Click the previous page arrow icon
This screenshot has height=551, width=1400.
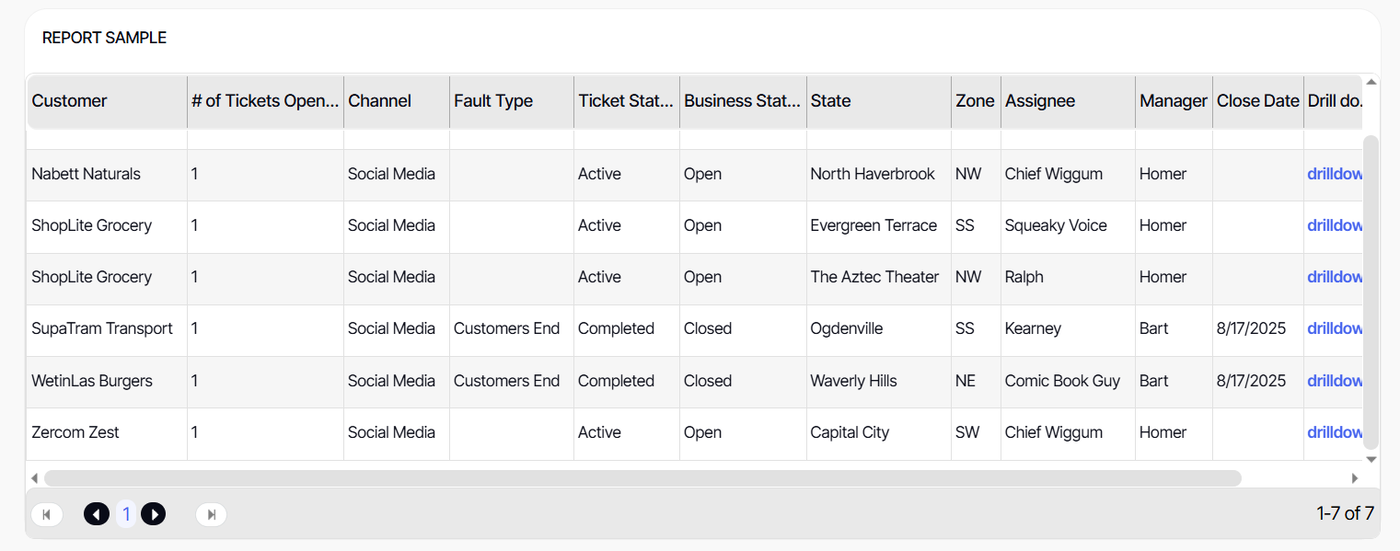tap(97, 514)
